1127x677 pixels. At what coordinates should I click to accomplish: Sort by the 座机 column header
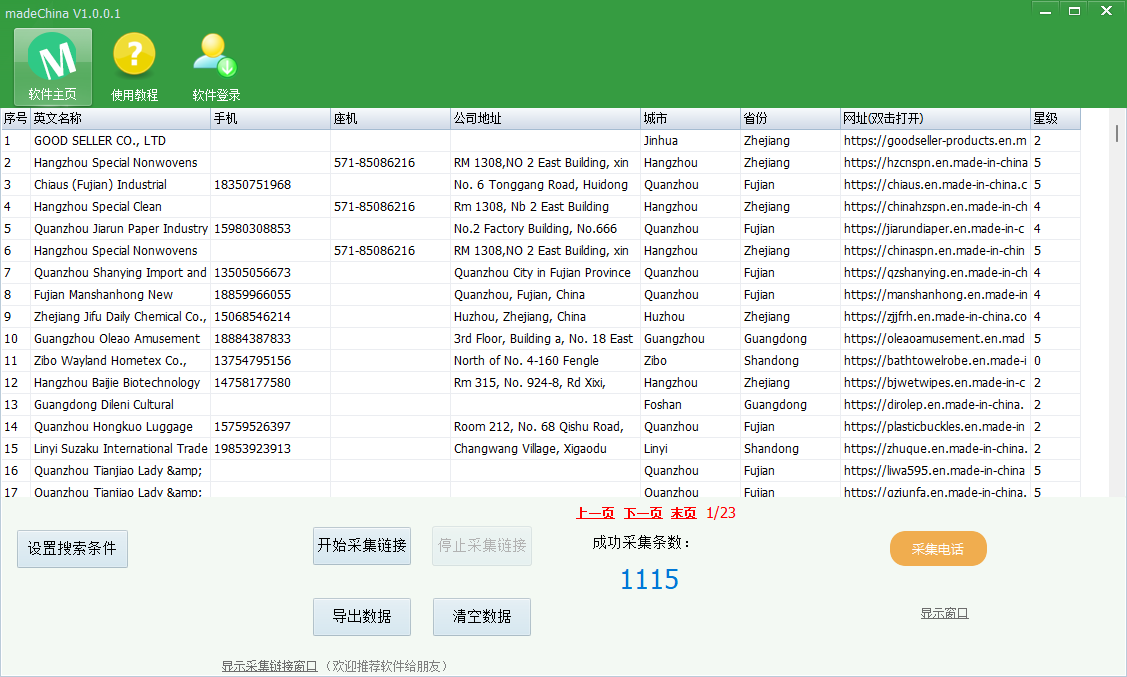coord(390,119)
